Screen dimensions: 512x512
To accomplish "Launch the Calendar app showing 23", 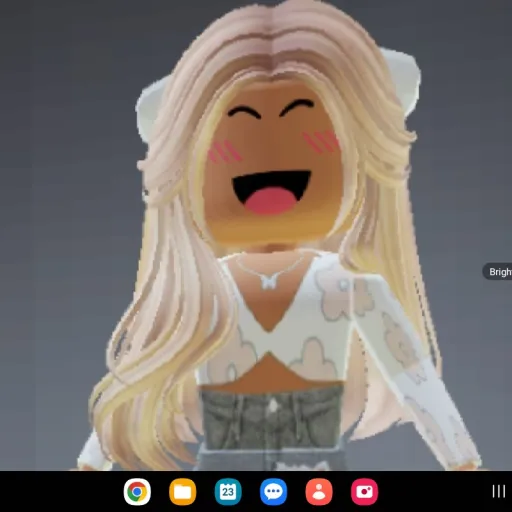I will (x=228, y=492).
